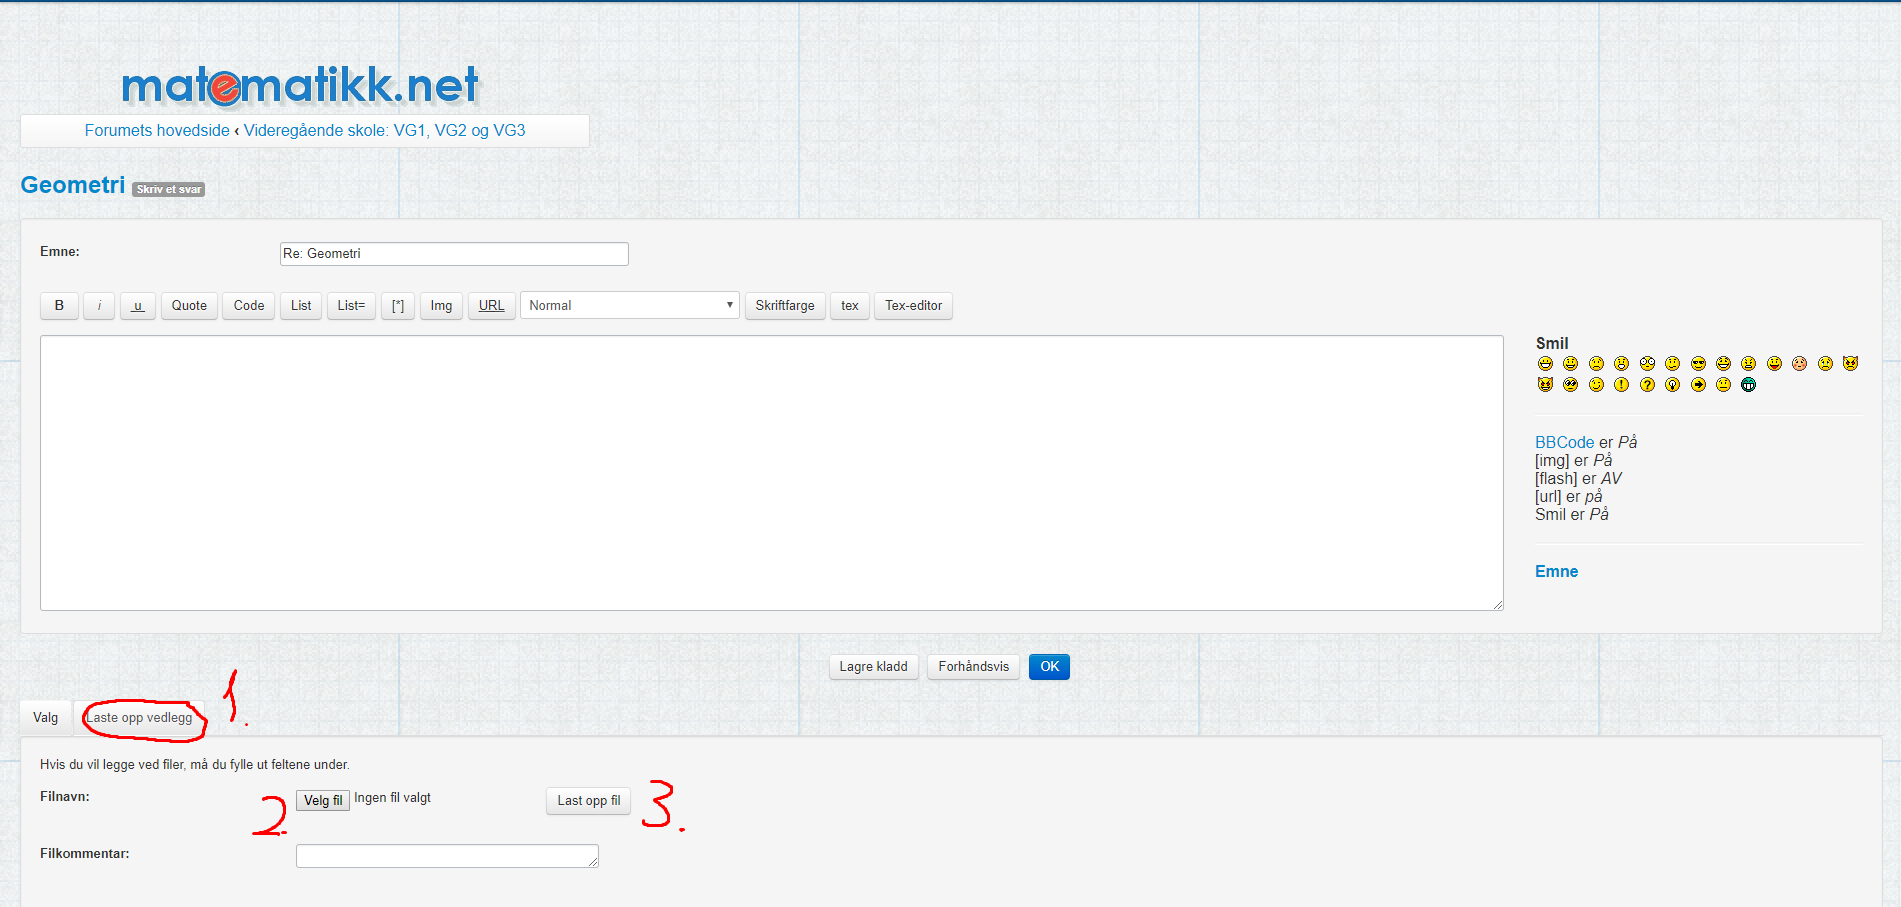Insert the exclamation mark smiley
1901x907 pixels.
tap(1621, 385)
